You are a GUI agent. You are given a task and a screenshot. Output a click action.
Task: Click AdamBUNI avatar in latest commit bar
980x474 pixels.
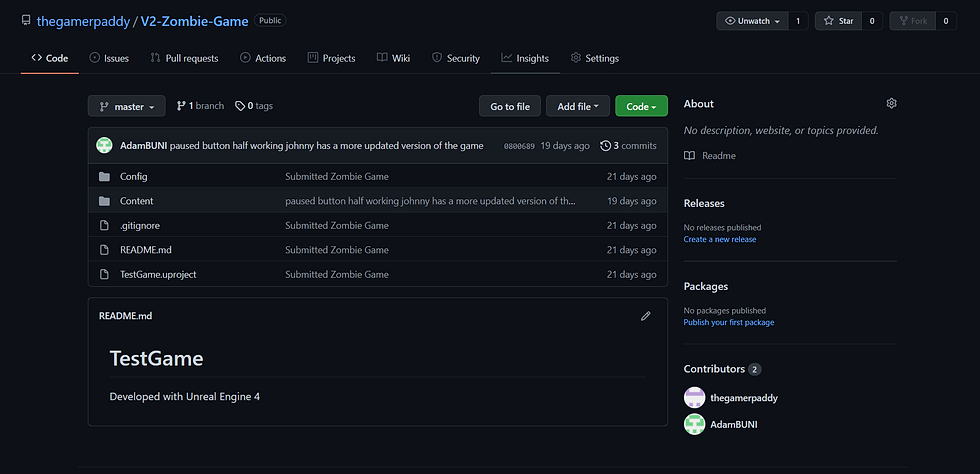[104, 146]
